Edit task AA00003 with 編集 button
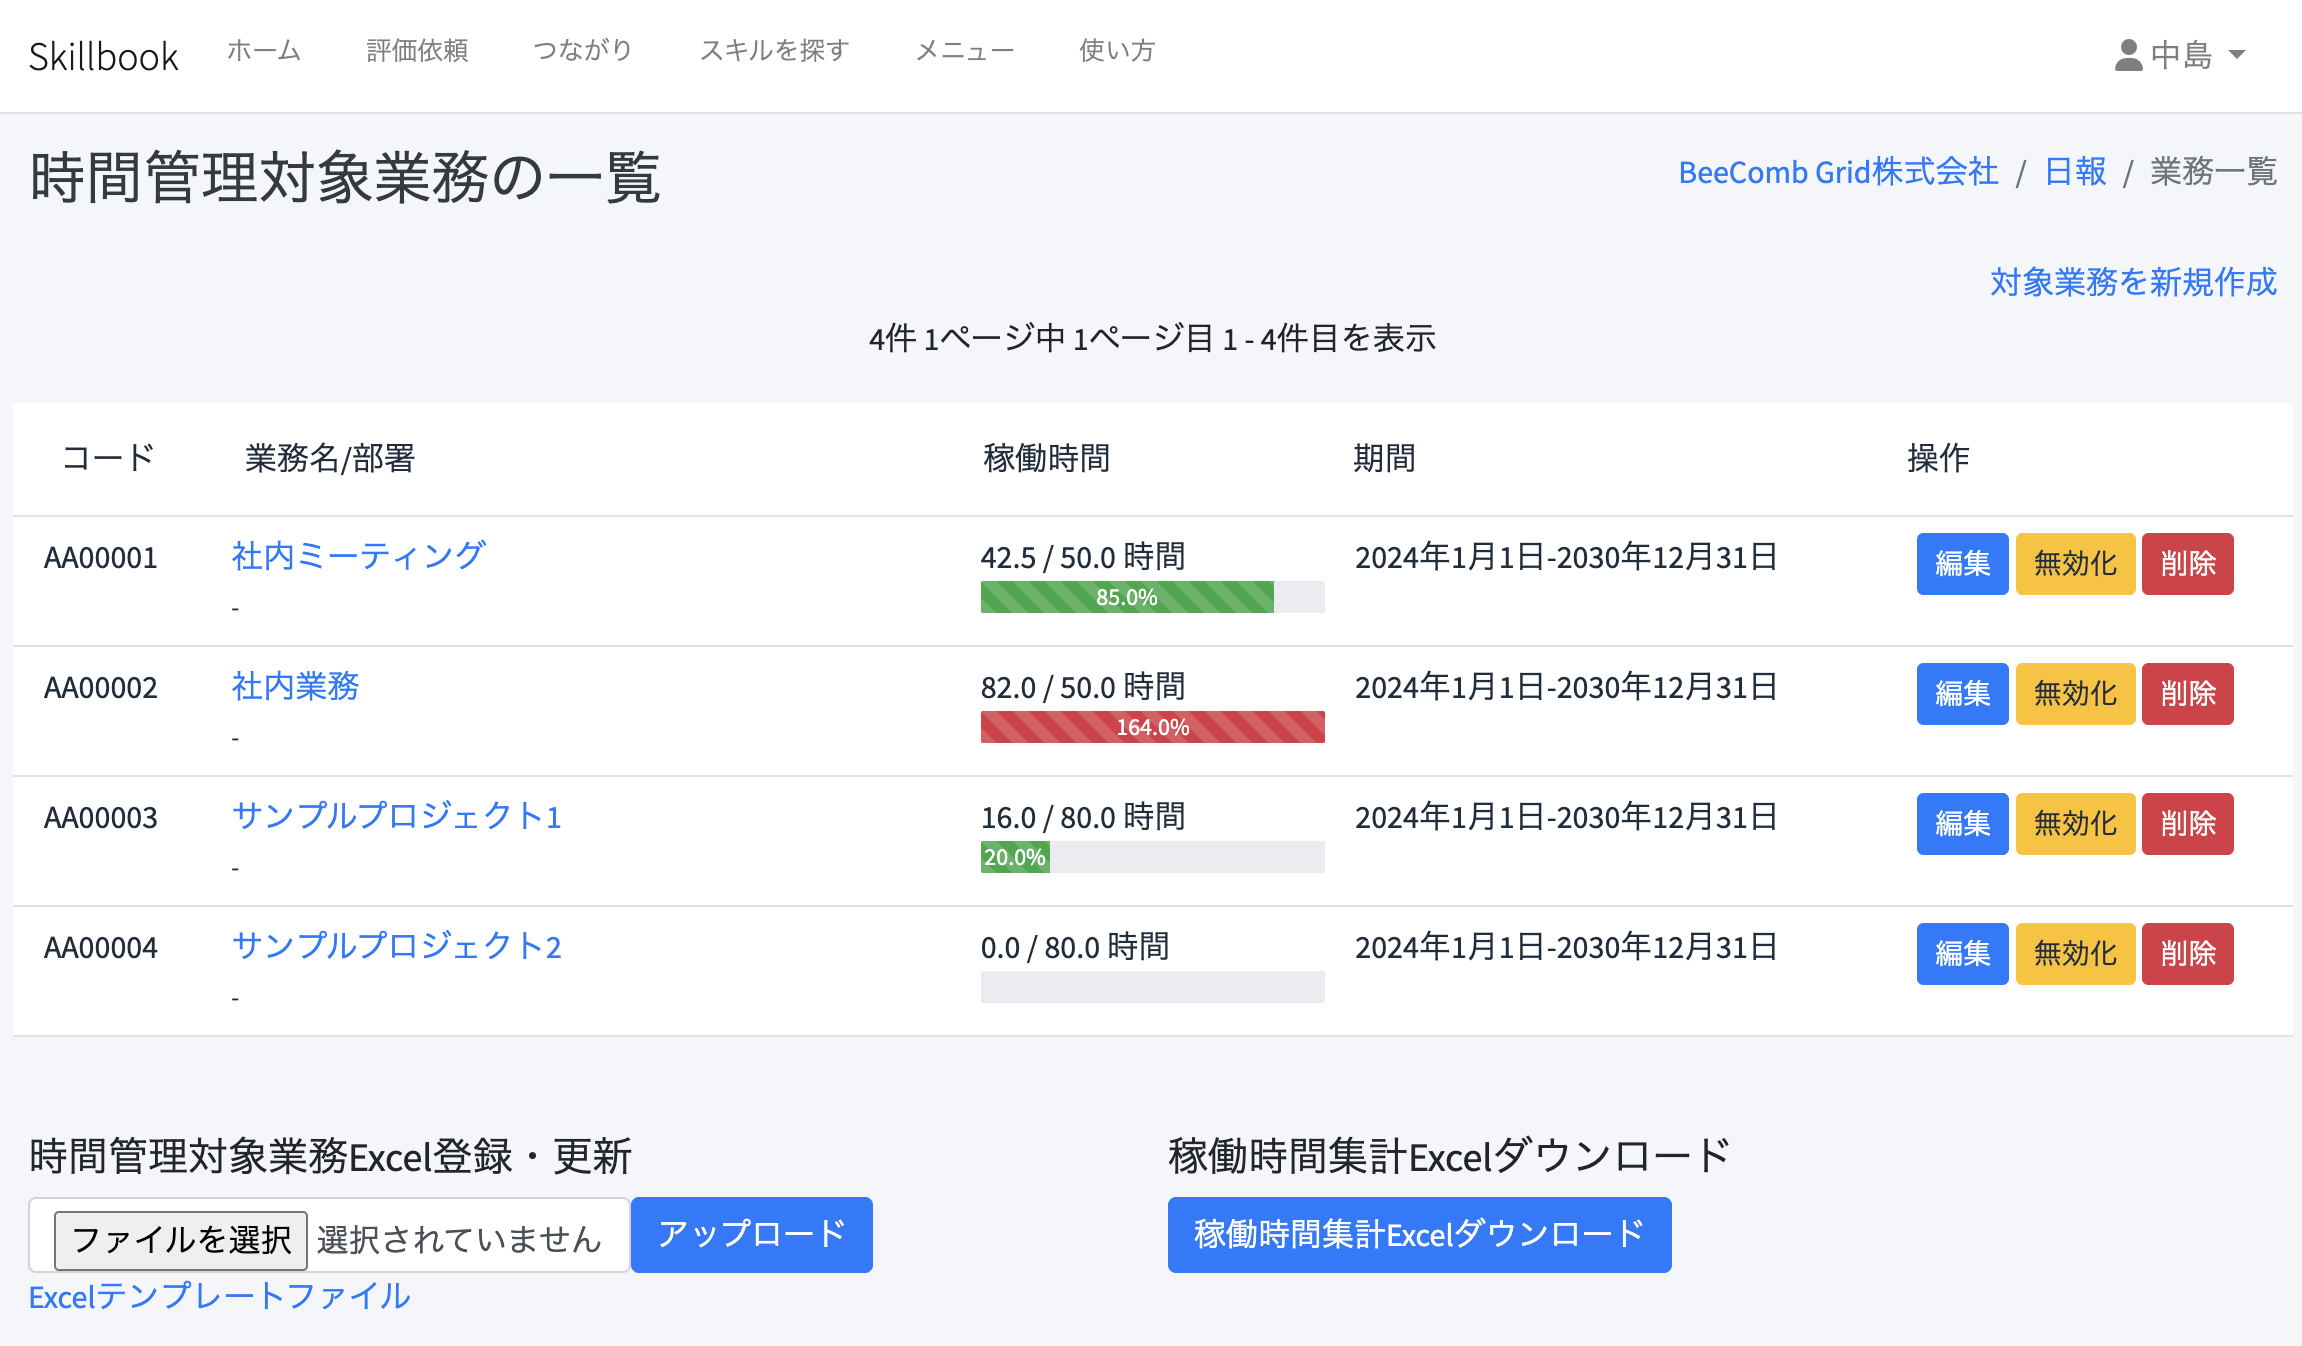 click(x=1962, y=824)
